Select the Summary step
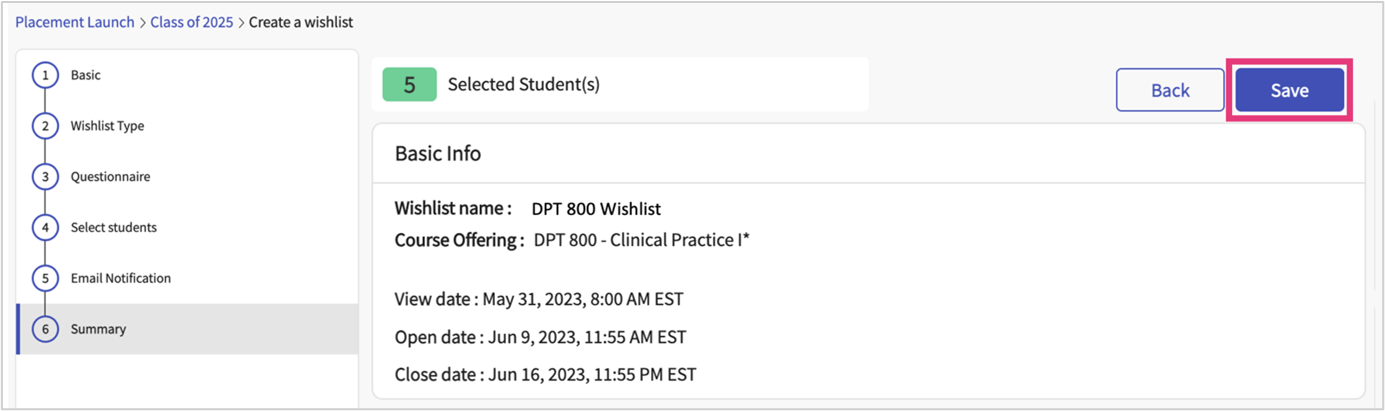1385x411 pixels. coord(98,329)
